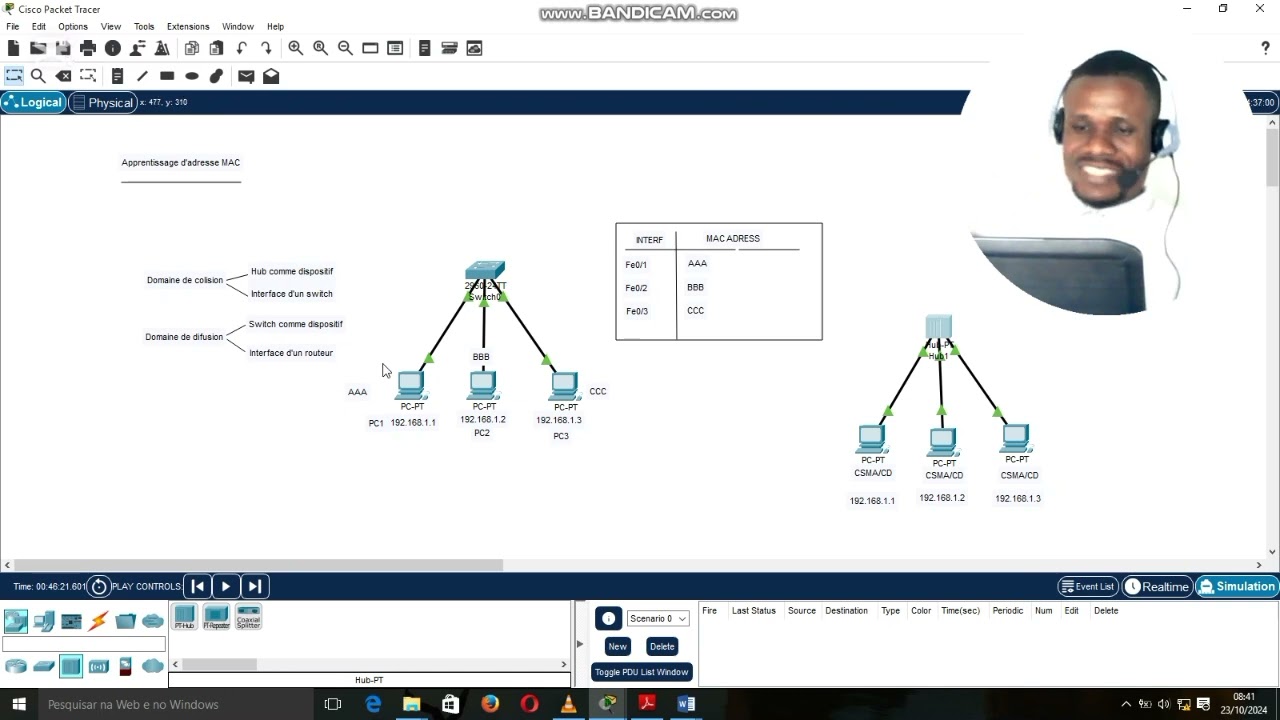
Task: Toggle the Event List panel
Action: coord(1087,587)
